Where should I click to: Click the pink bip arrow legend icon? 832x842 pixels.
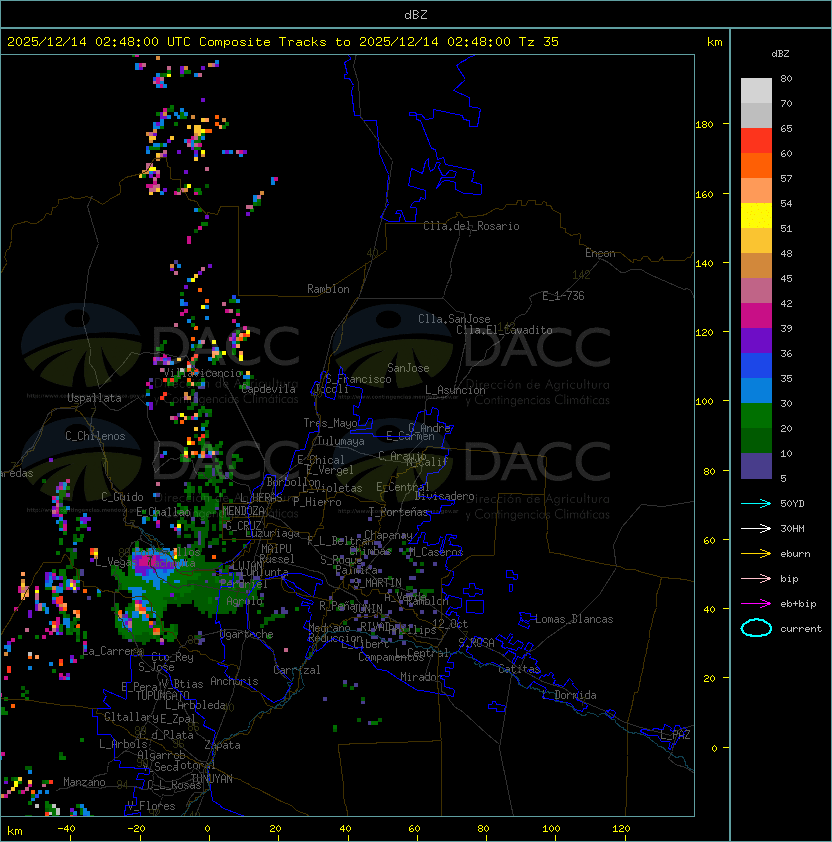pyautogui.click(x=756, y=578)
